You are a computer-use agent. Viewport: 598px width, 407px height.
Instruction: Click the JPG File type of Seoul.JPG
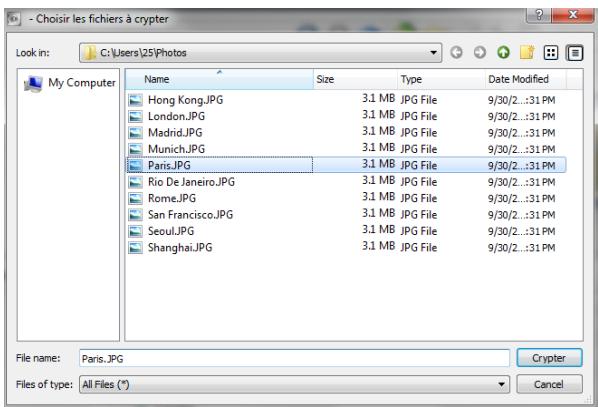(419, 231)
